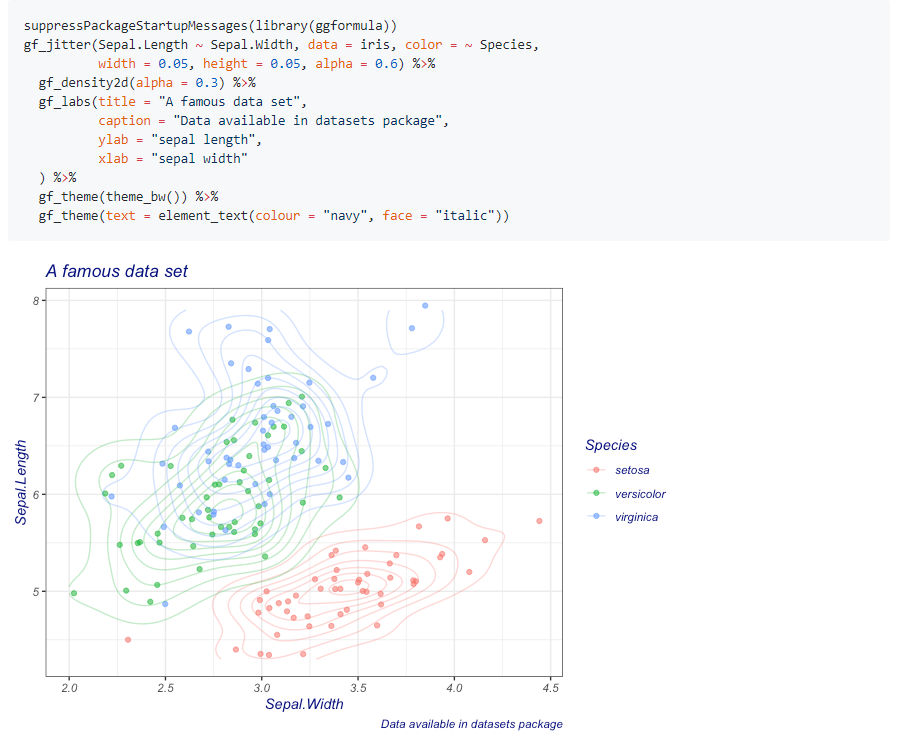
Task: Click the plot title 'A famous data set'
Action: click(117, 271)
